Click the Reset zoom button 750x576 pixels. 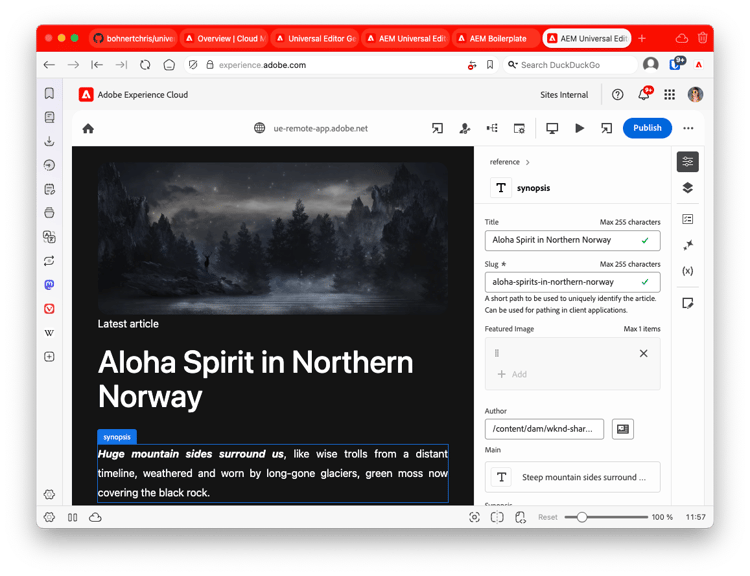(548, 517)
